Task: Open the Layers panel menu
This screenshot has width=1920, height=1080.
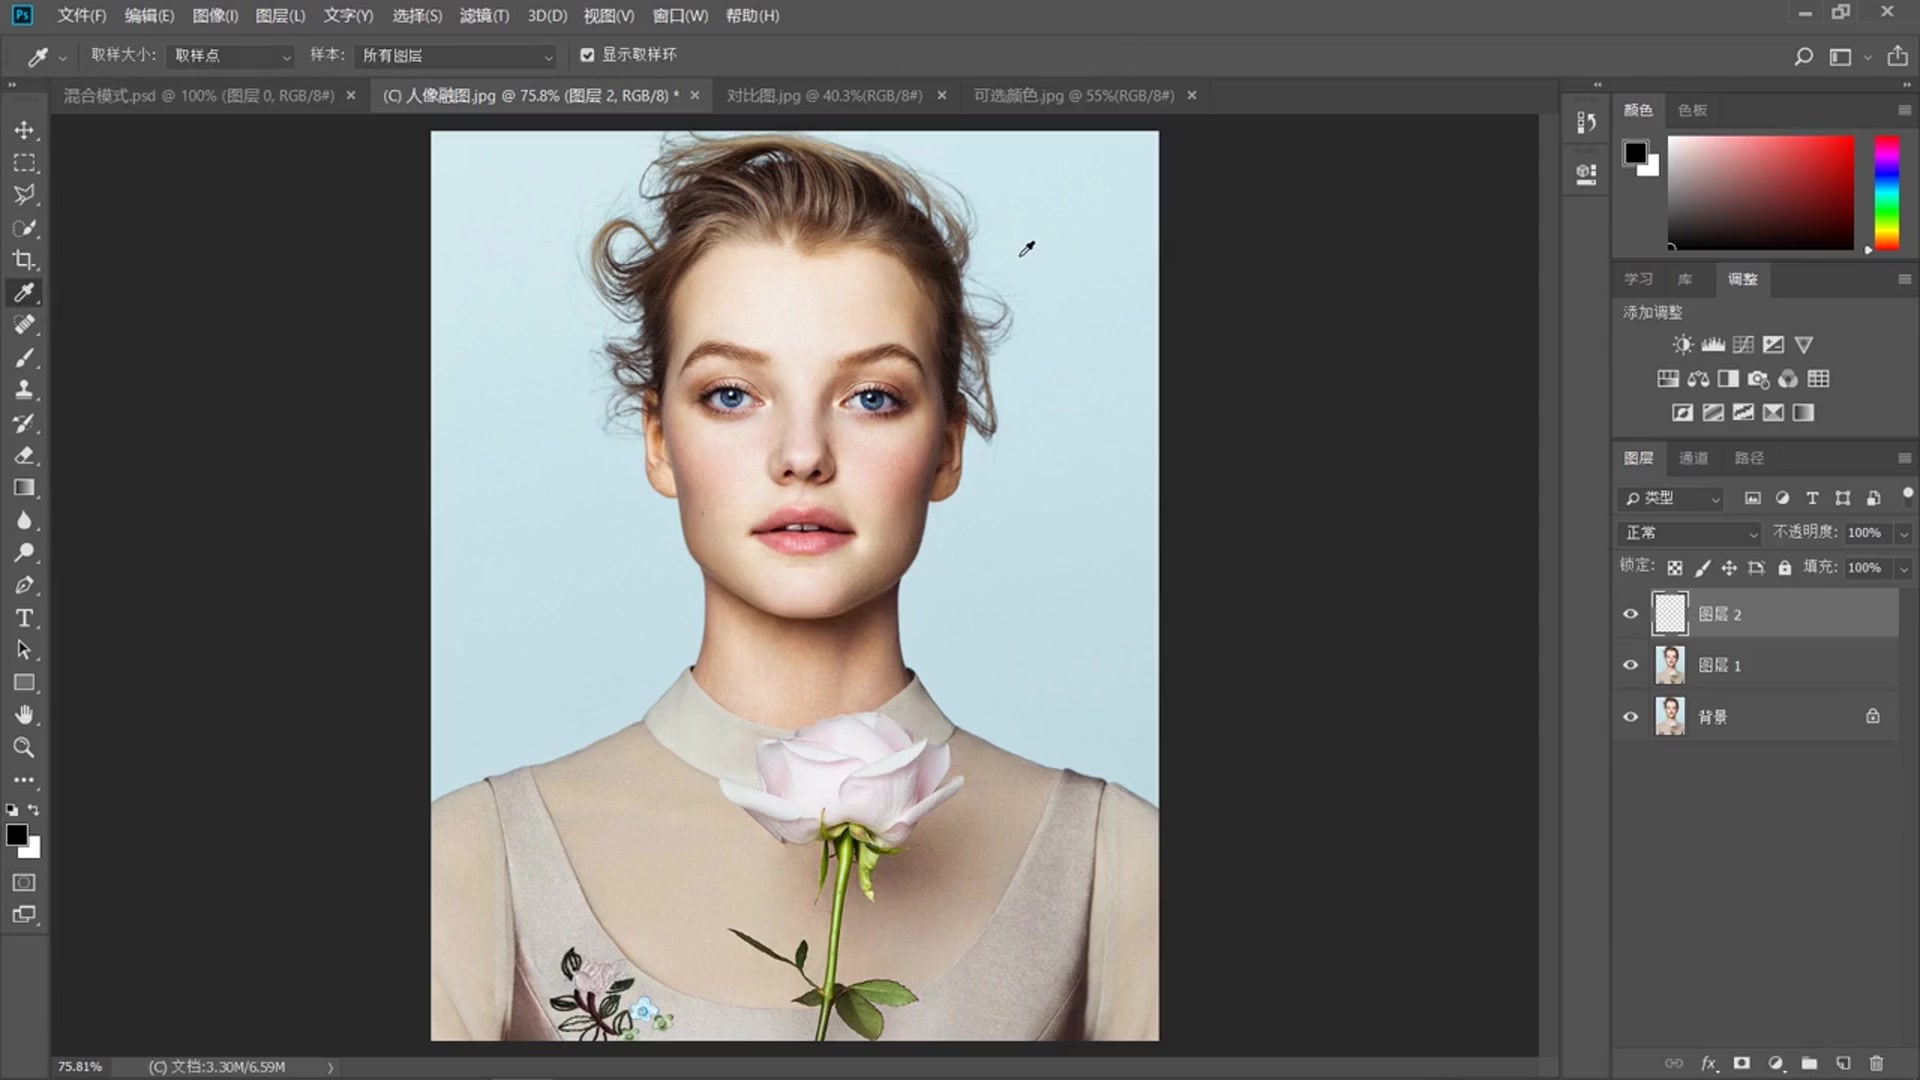Action: pos(1904,458)
